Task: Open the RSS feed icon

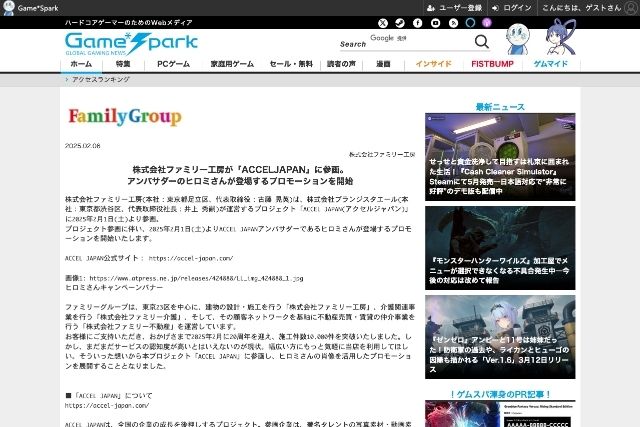Action: click(x=453, y=23)
